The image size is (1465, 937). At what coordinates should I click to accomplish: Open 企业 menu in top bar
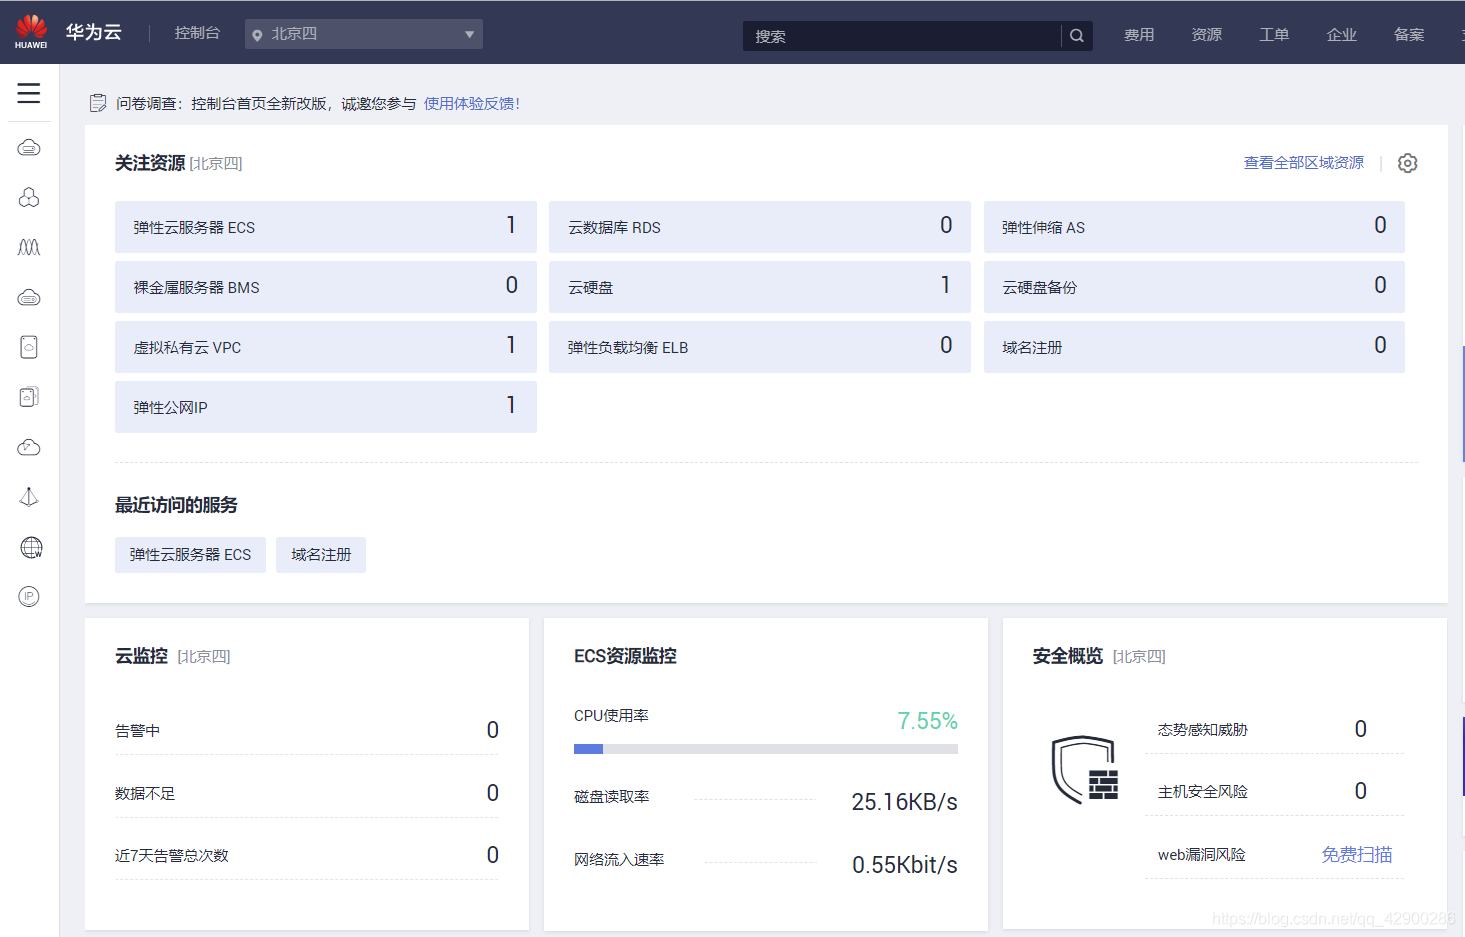1342,35
